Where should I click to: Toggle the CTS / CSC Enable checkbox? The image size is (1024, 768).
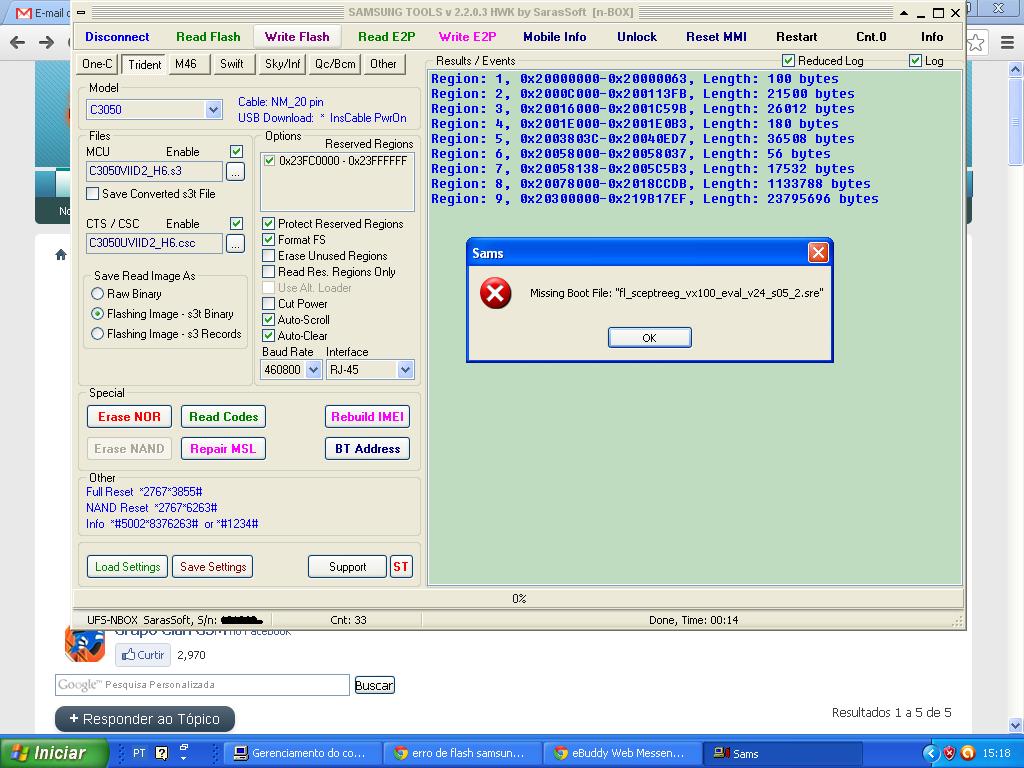tap(236, 223)
